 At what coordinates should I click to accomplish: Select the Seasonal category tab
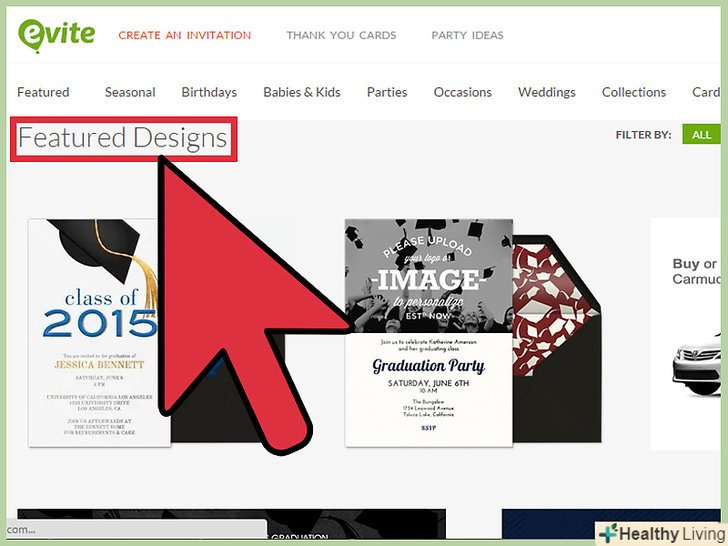(x=130, y=92)
